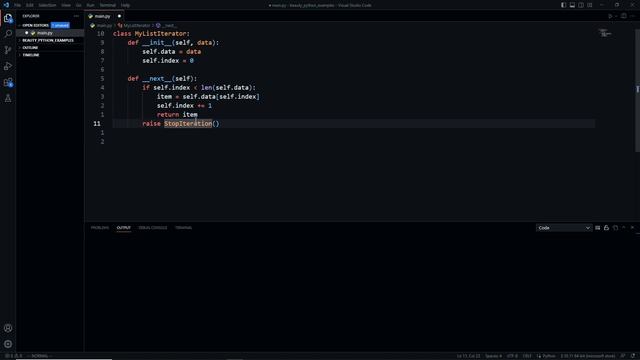Click the main.py icon in breadcrumb

93,25
